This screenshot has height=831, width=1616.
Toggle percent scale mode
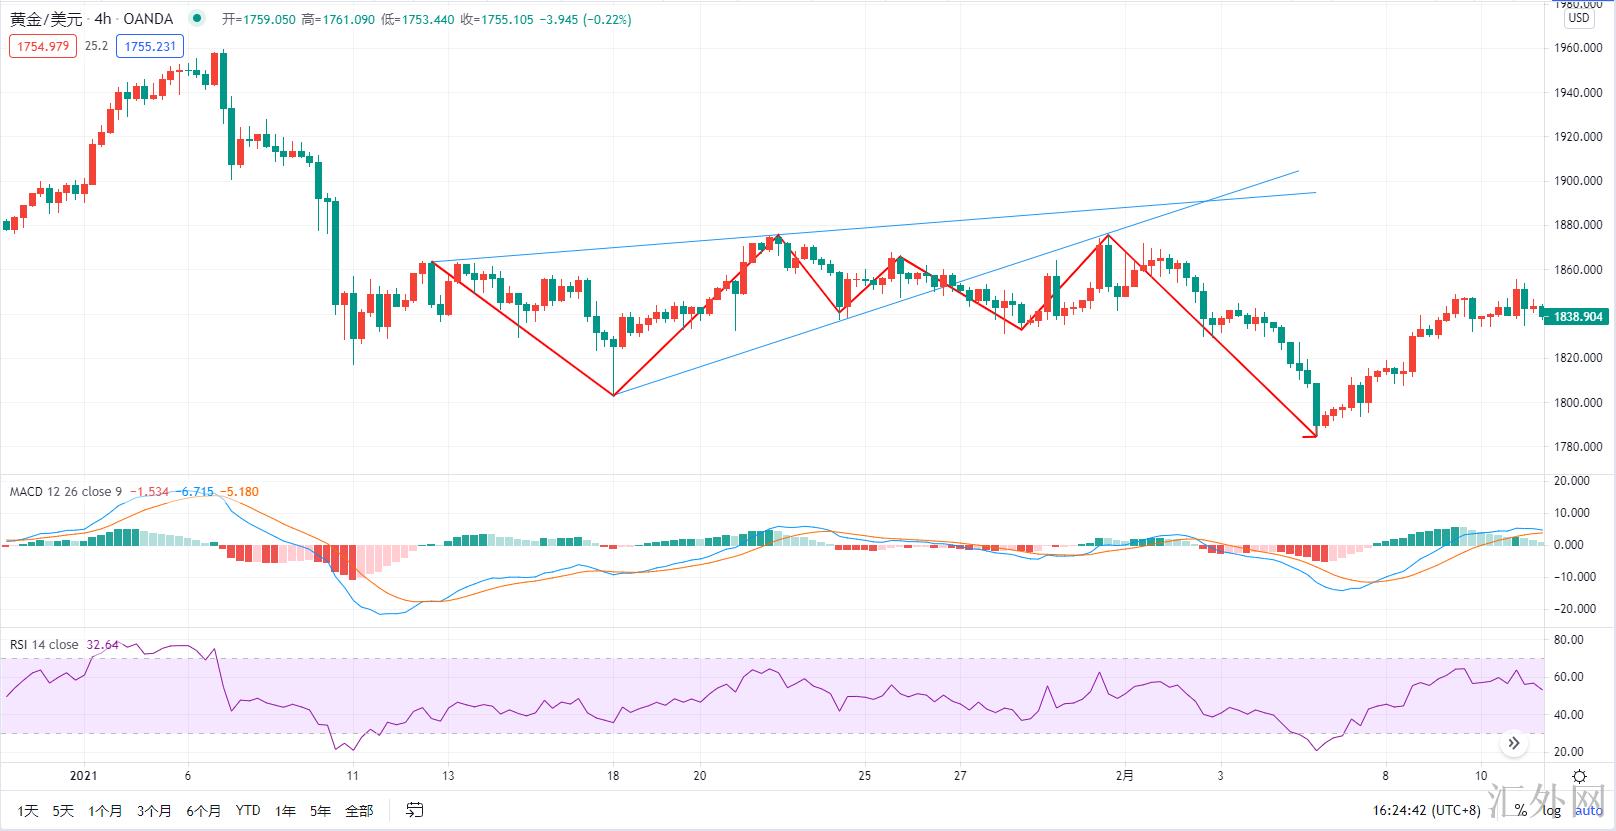1521,810
